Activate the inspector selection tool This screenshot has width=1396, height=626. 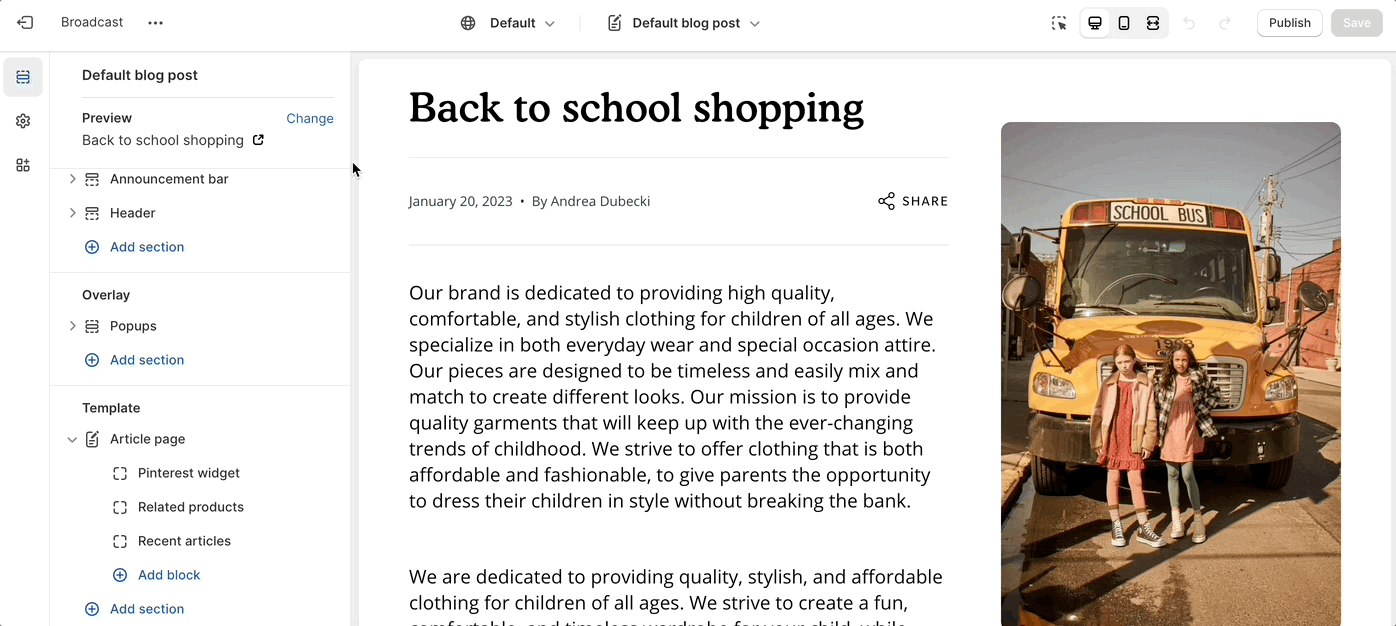coord(1059,23)
